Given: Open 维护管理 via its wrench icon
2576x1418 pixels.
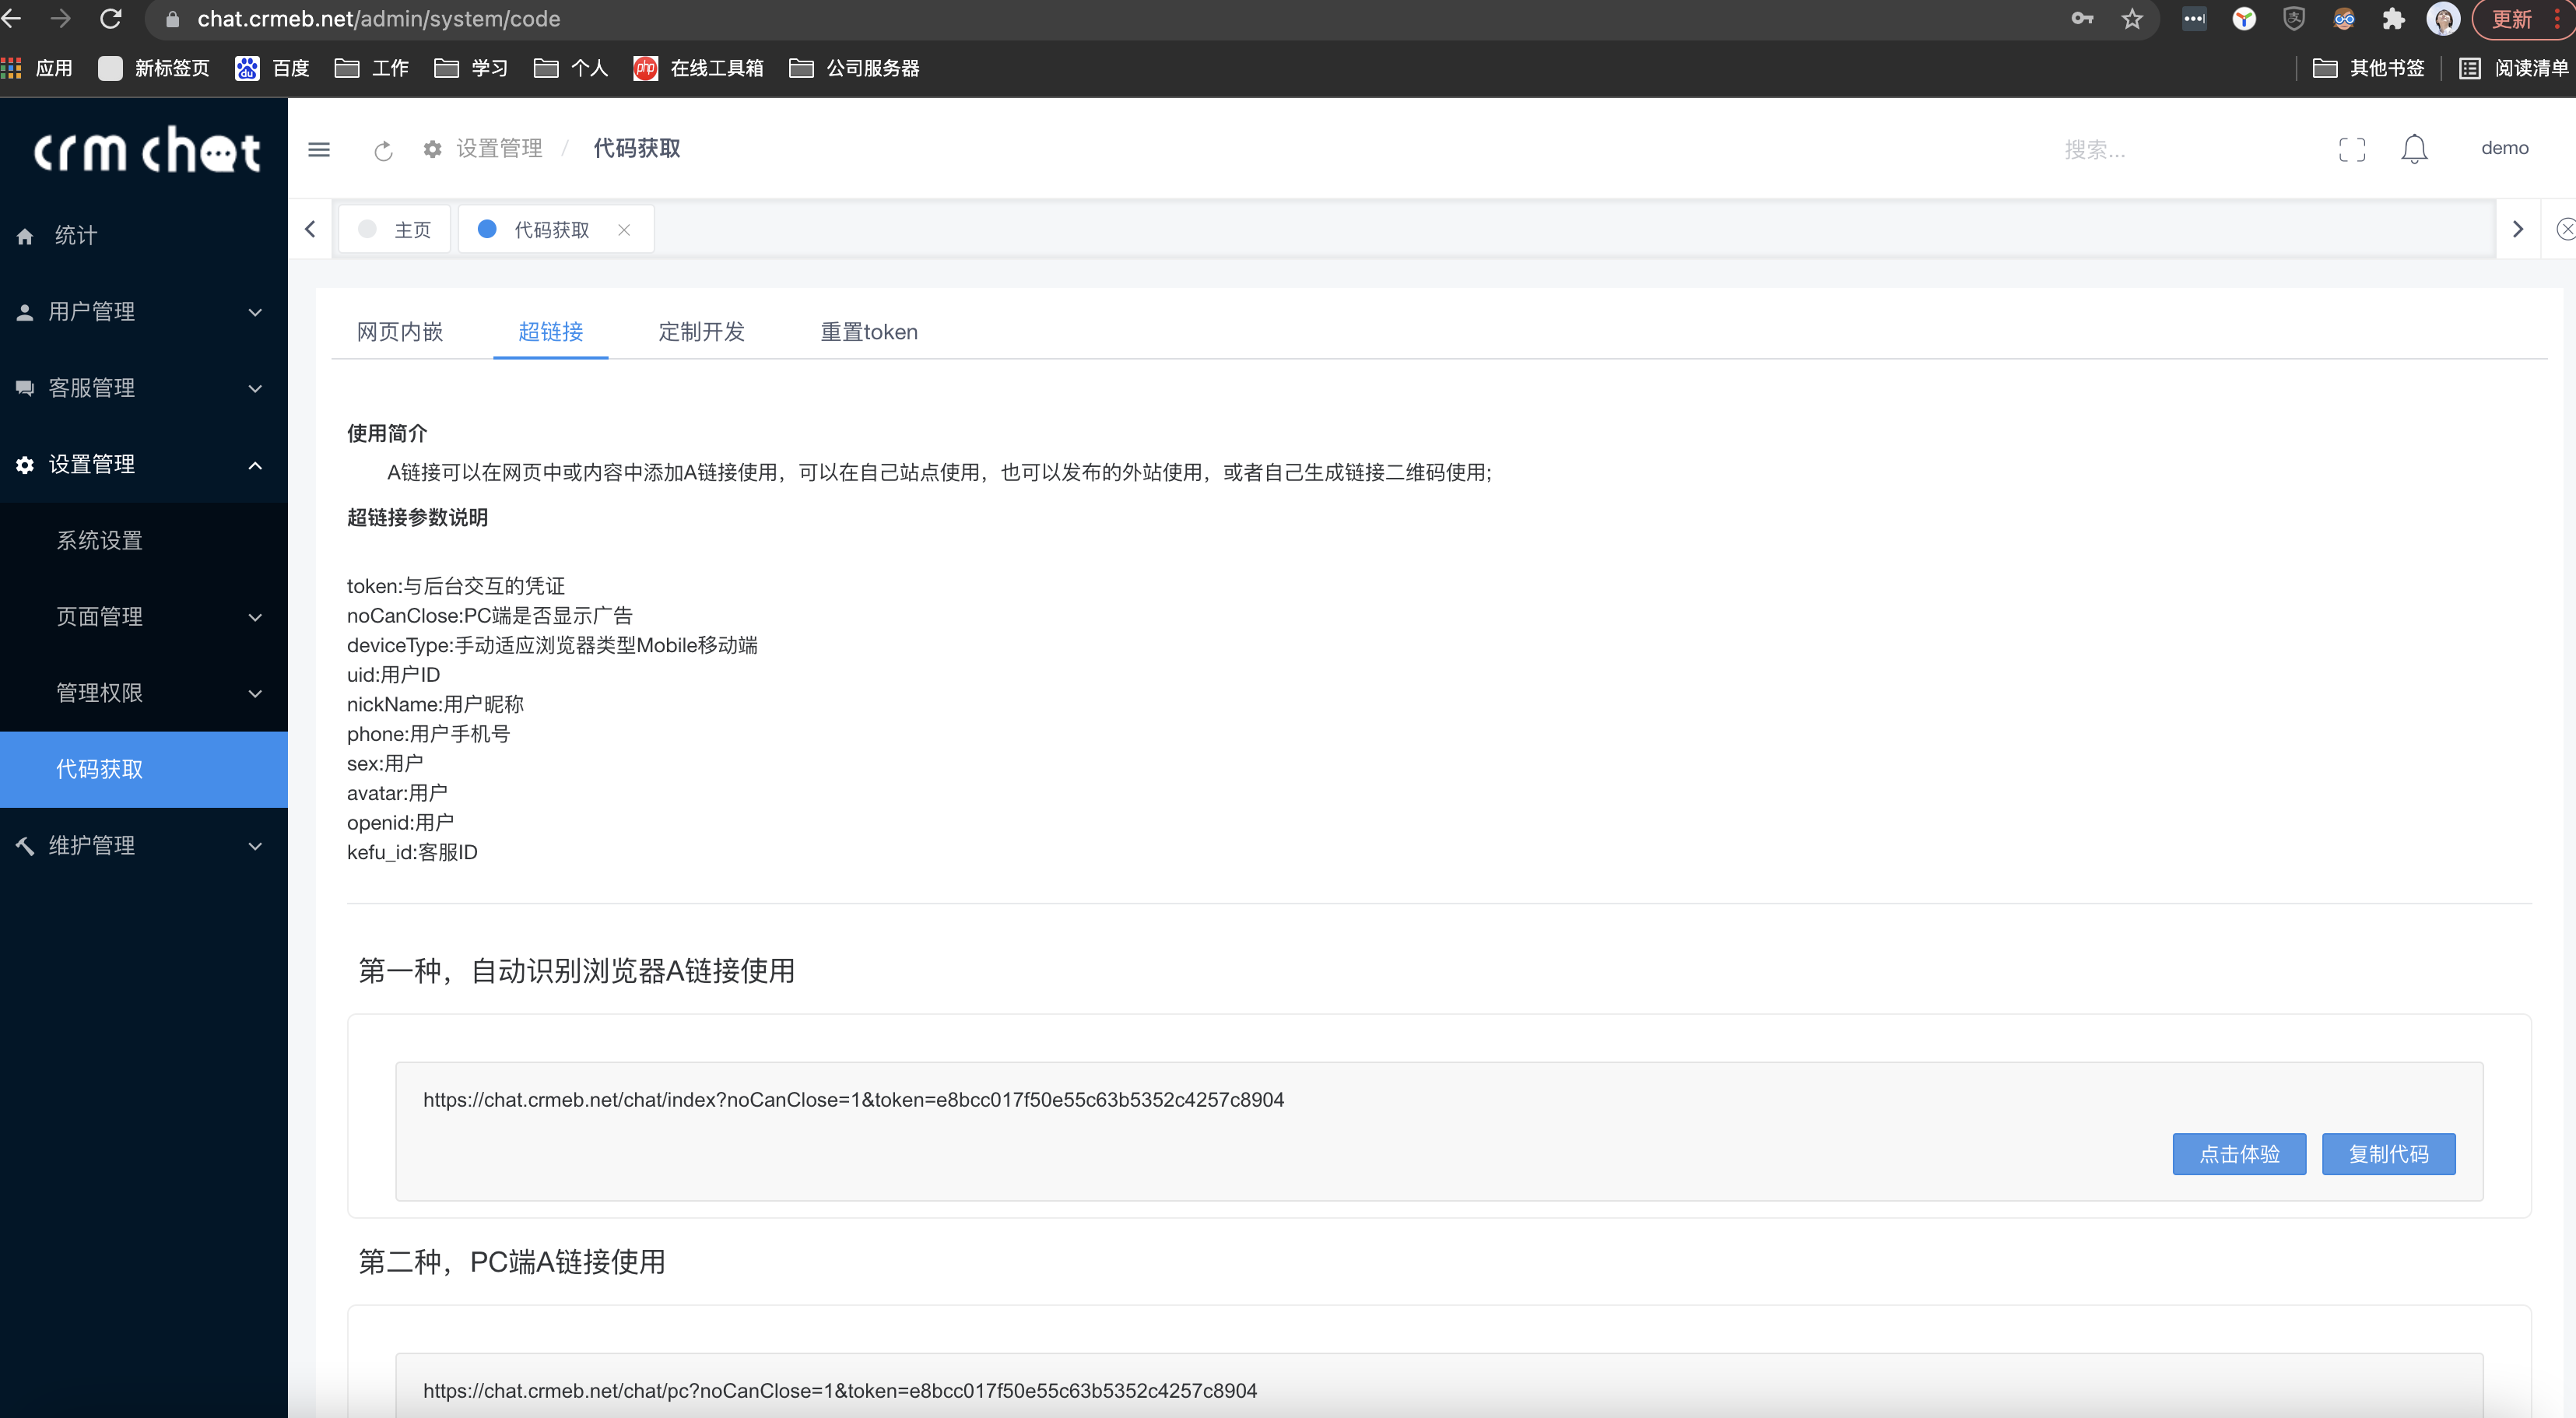Looking at the screenshot, I should coord(24,845).
